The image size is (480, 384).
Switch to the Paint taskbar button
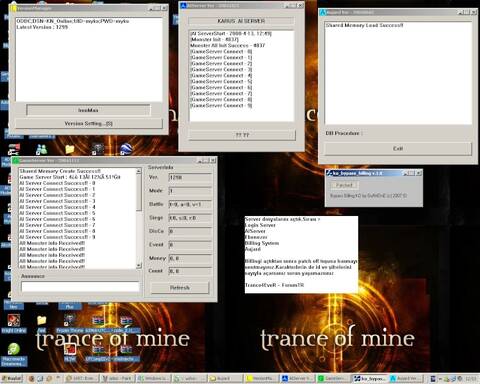tap(117, 379)
